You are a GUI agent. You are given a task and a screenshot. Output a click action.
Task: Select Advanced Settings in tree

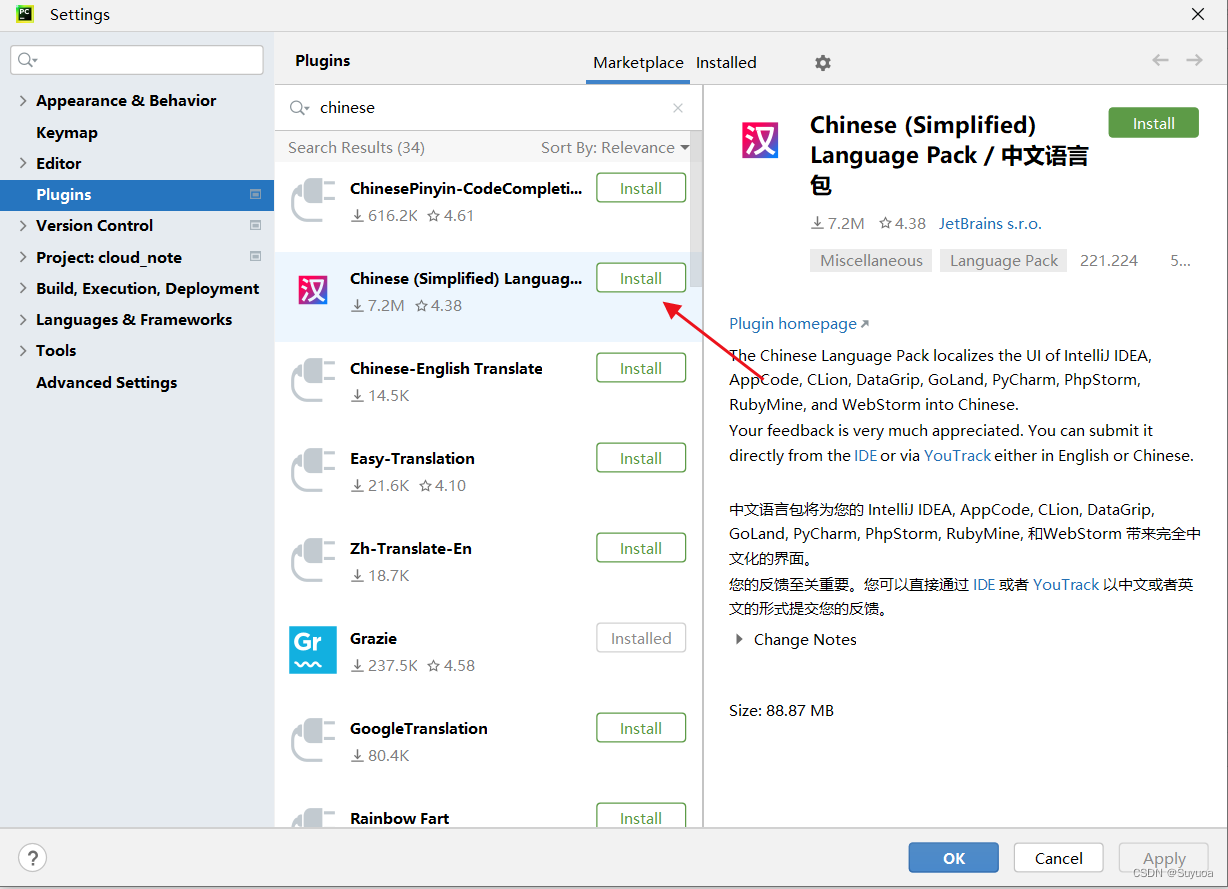pyautogui.click(x=106, y=382)
